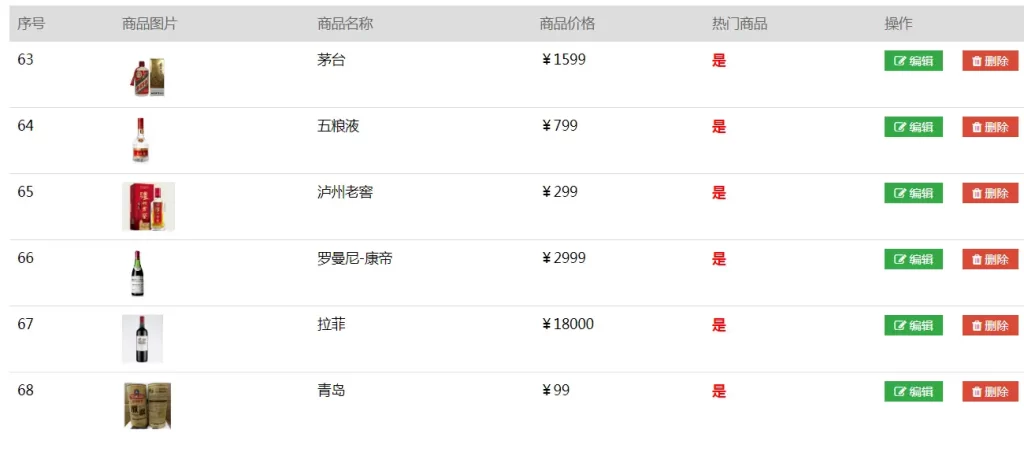Click the edit button for 茅台
Image resolution: width=1024 pixels, height=452 pixels.
pos(913,61)
